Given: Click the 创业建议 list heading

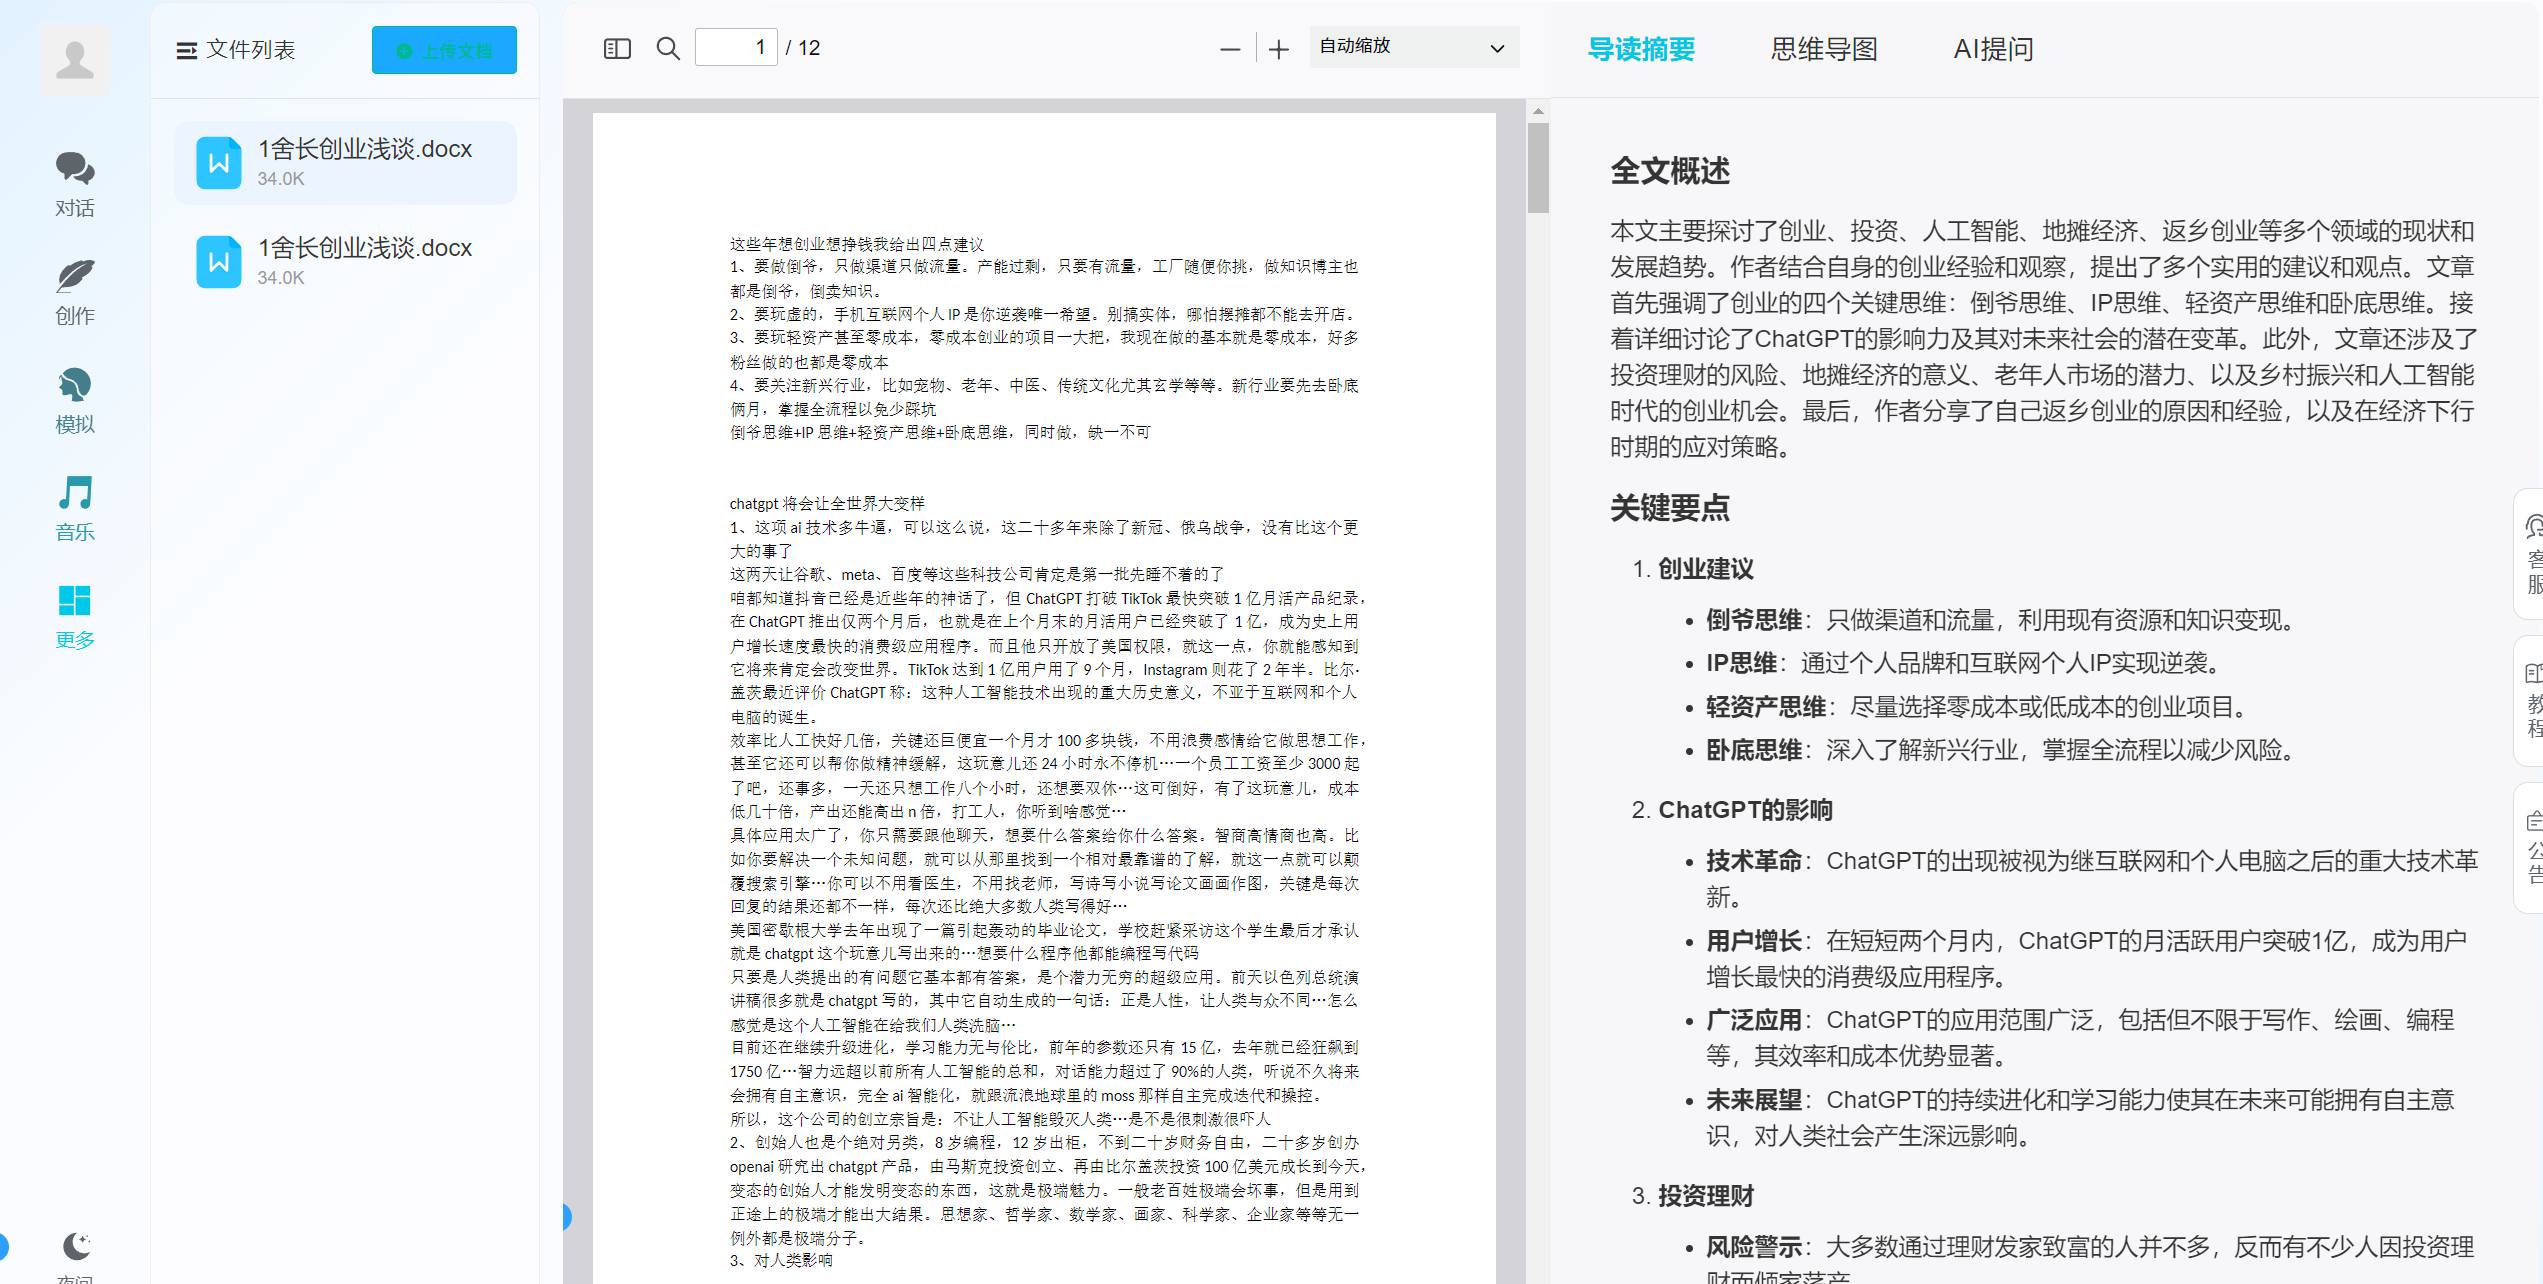Looking at the screenshot, I should point(1706,569).
